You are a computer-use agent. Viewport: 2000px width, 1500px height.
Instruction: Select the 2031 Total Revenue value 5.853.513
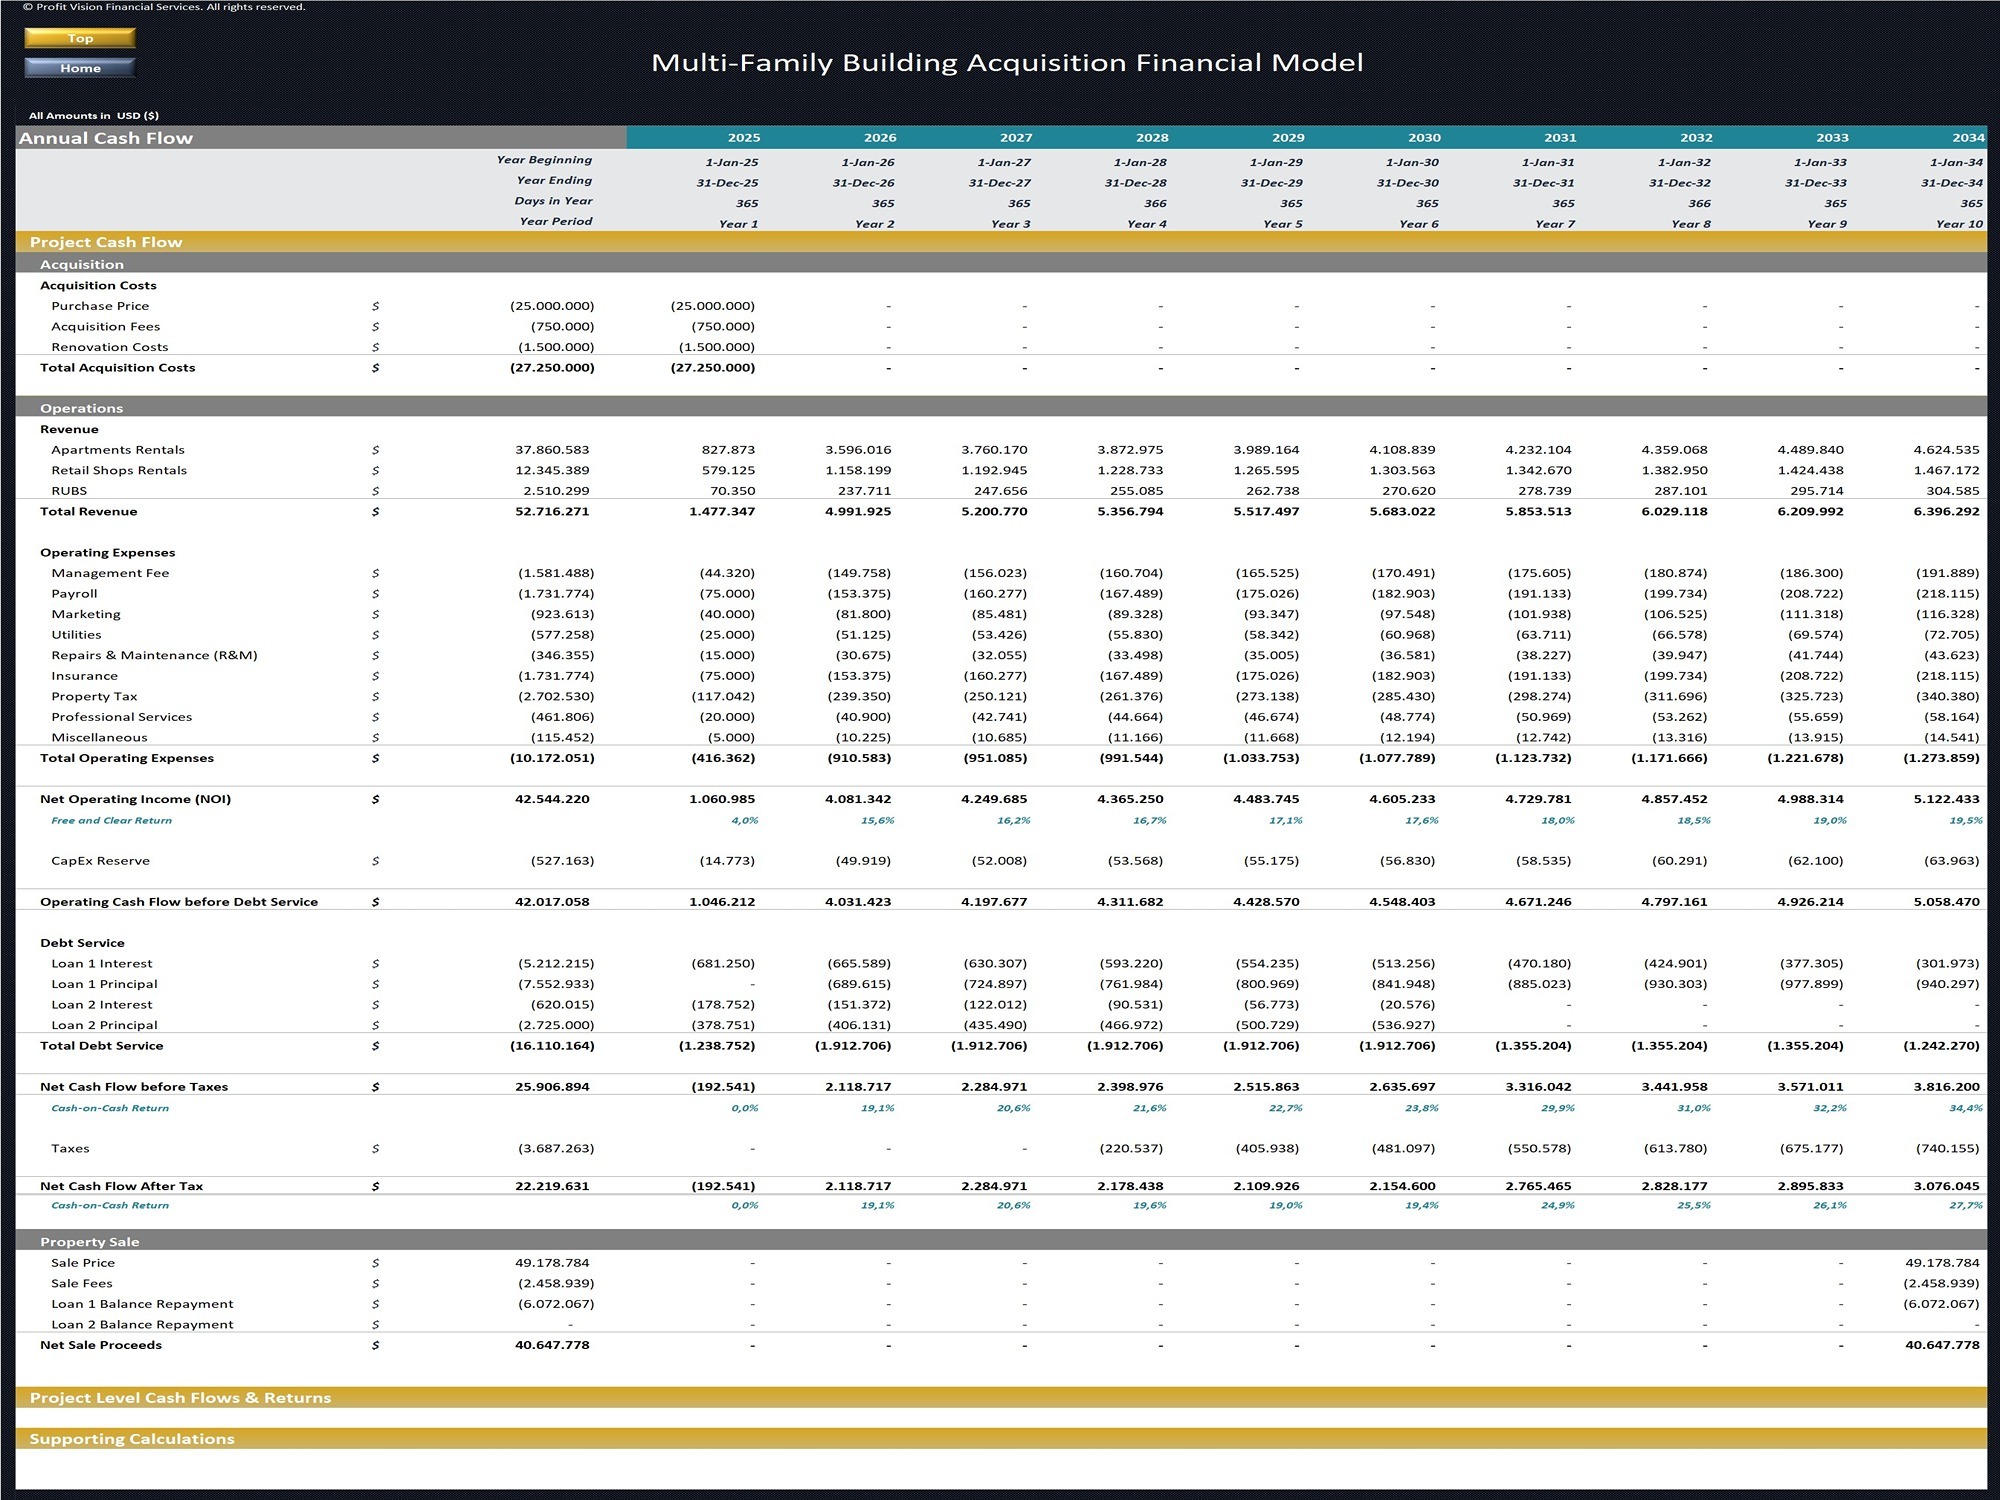click(x=1538, y=511)
